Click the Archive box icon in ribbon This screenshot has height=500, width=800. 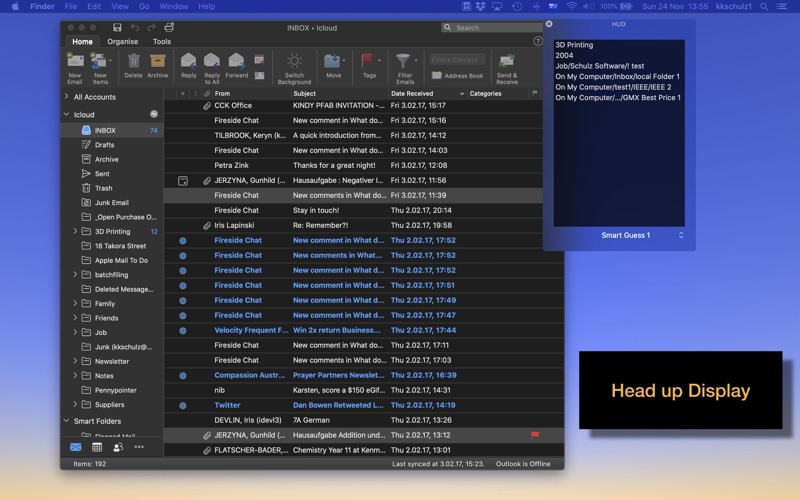click(158, 61)
